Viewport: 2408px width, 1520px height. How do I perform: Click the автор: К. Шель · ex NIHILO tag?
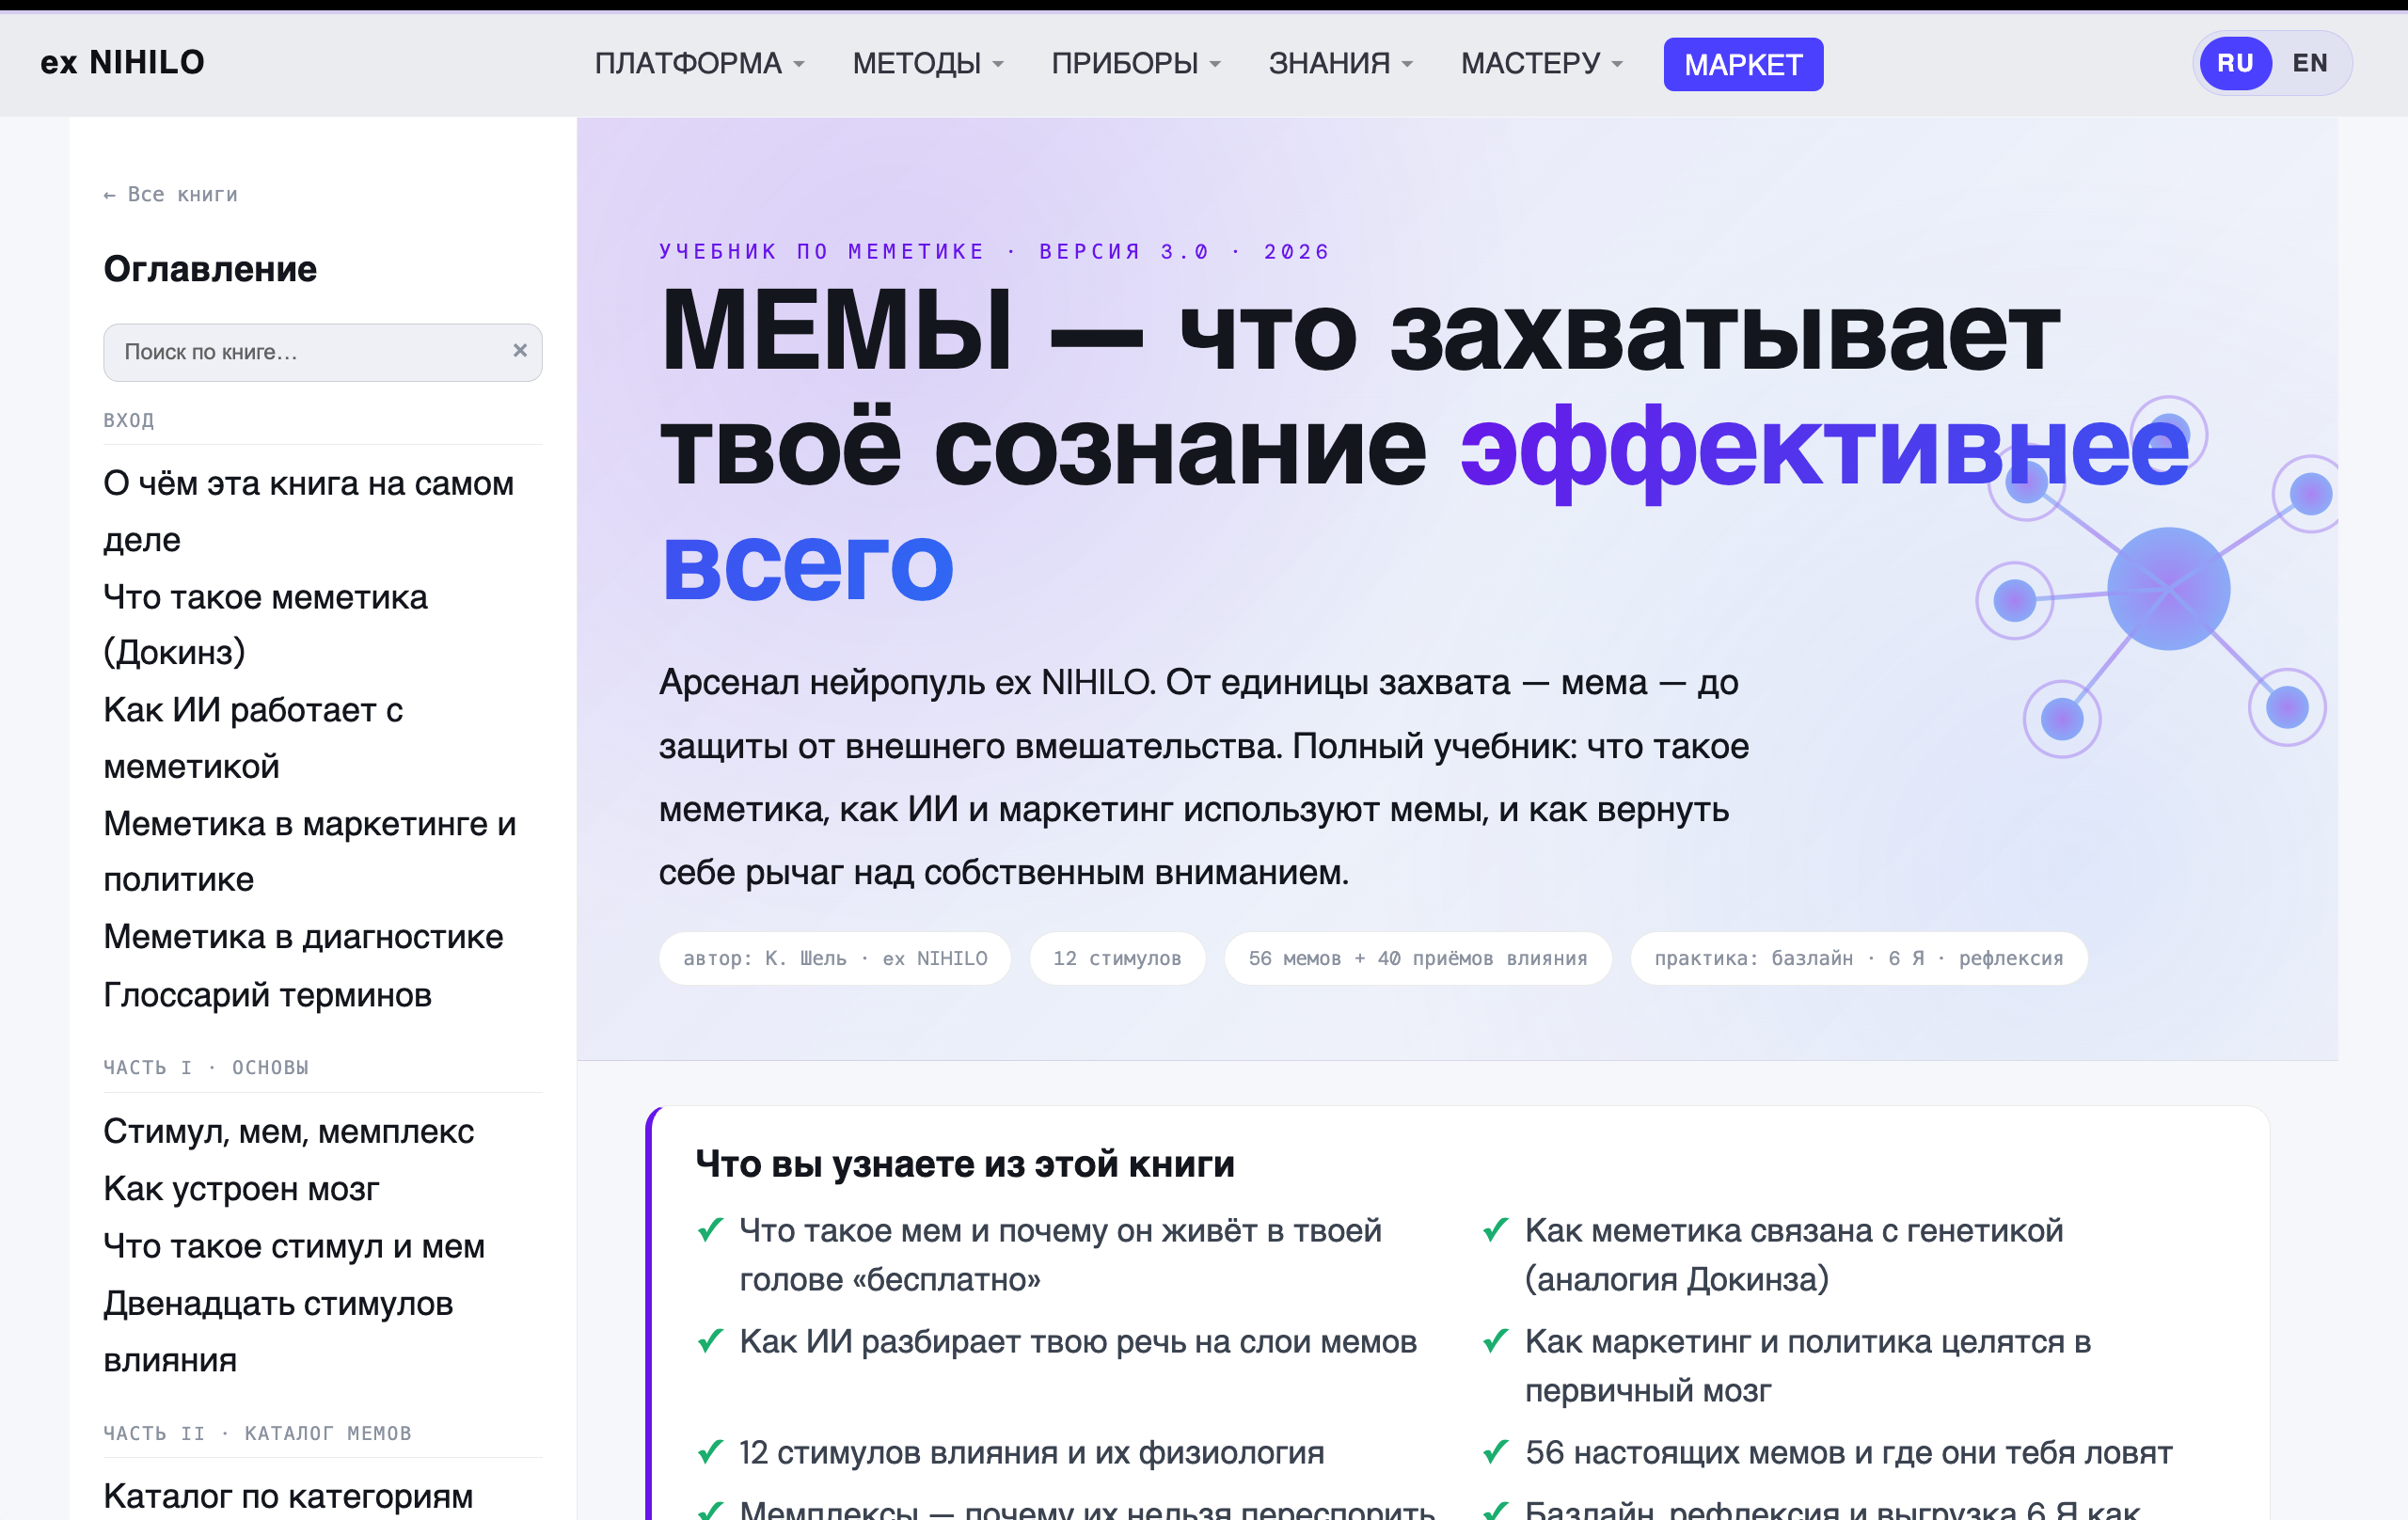coord(835,958)
